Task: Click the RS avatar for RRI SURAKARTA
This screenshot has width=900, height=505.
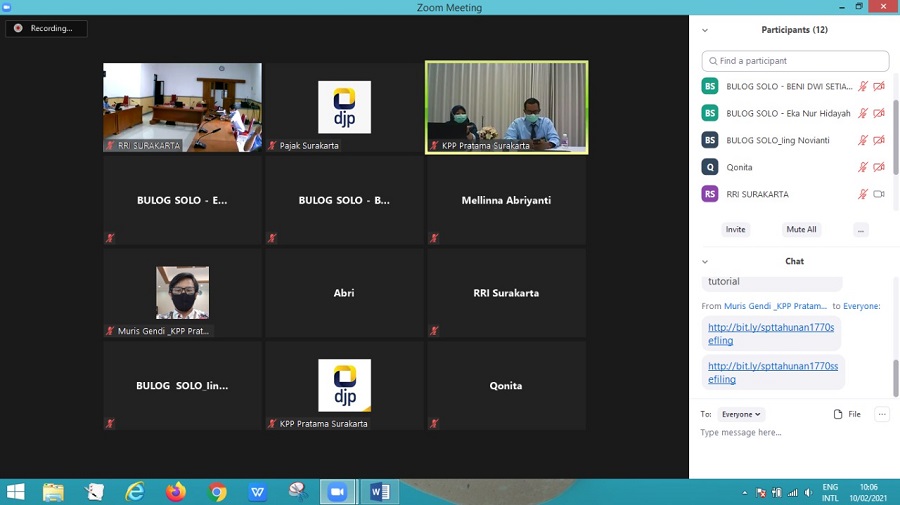Action: pyautogui.click(x=710, y=194)
